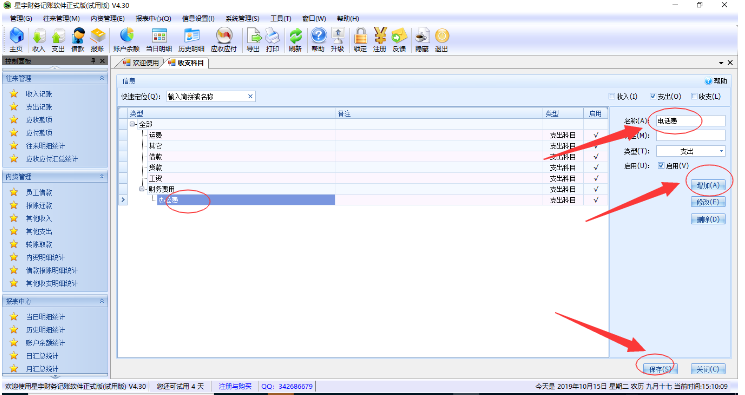The width and height of the screenshot is (745, 395).
Task: Toggle enabled checkmark in the 财务费用 row
Action: point(596,189)
